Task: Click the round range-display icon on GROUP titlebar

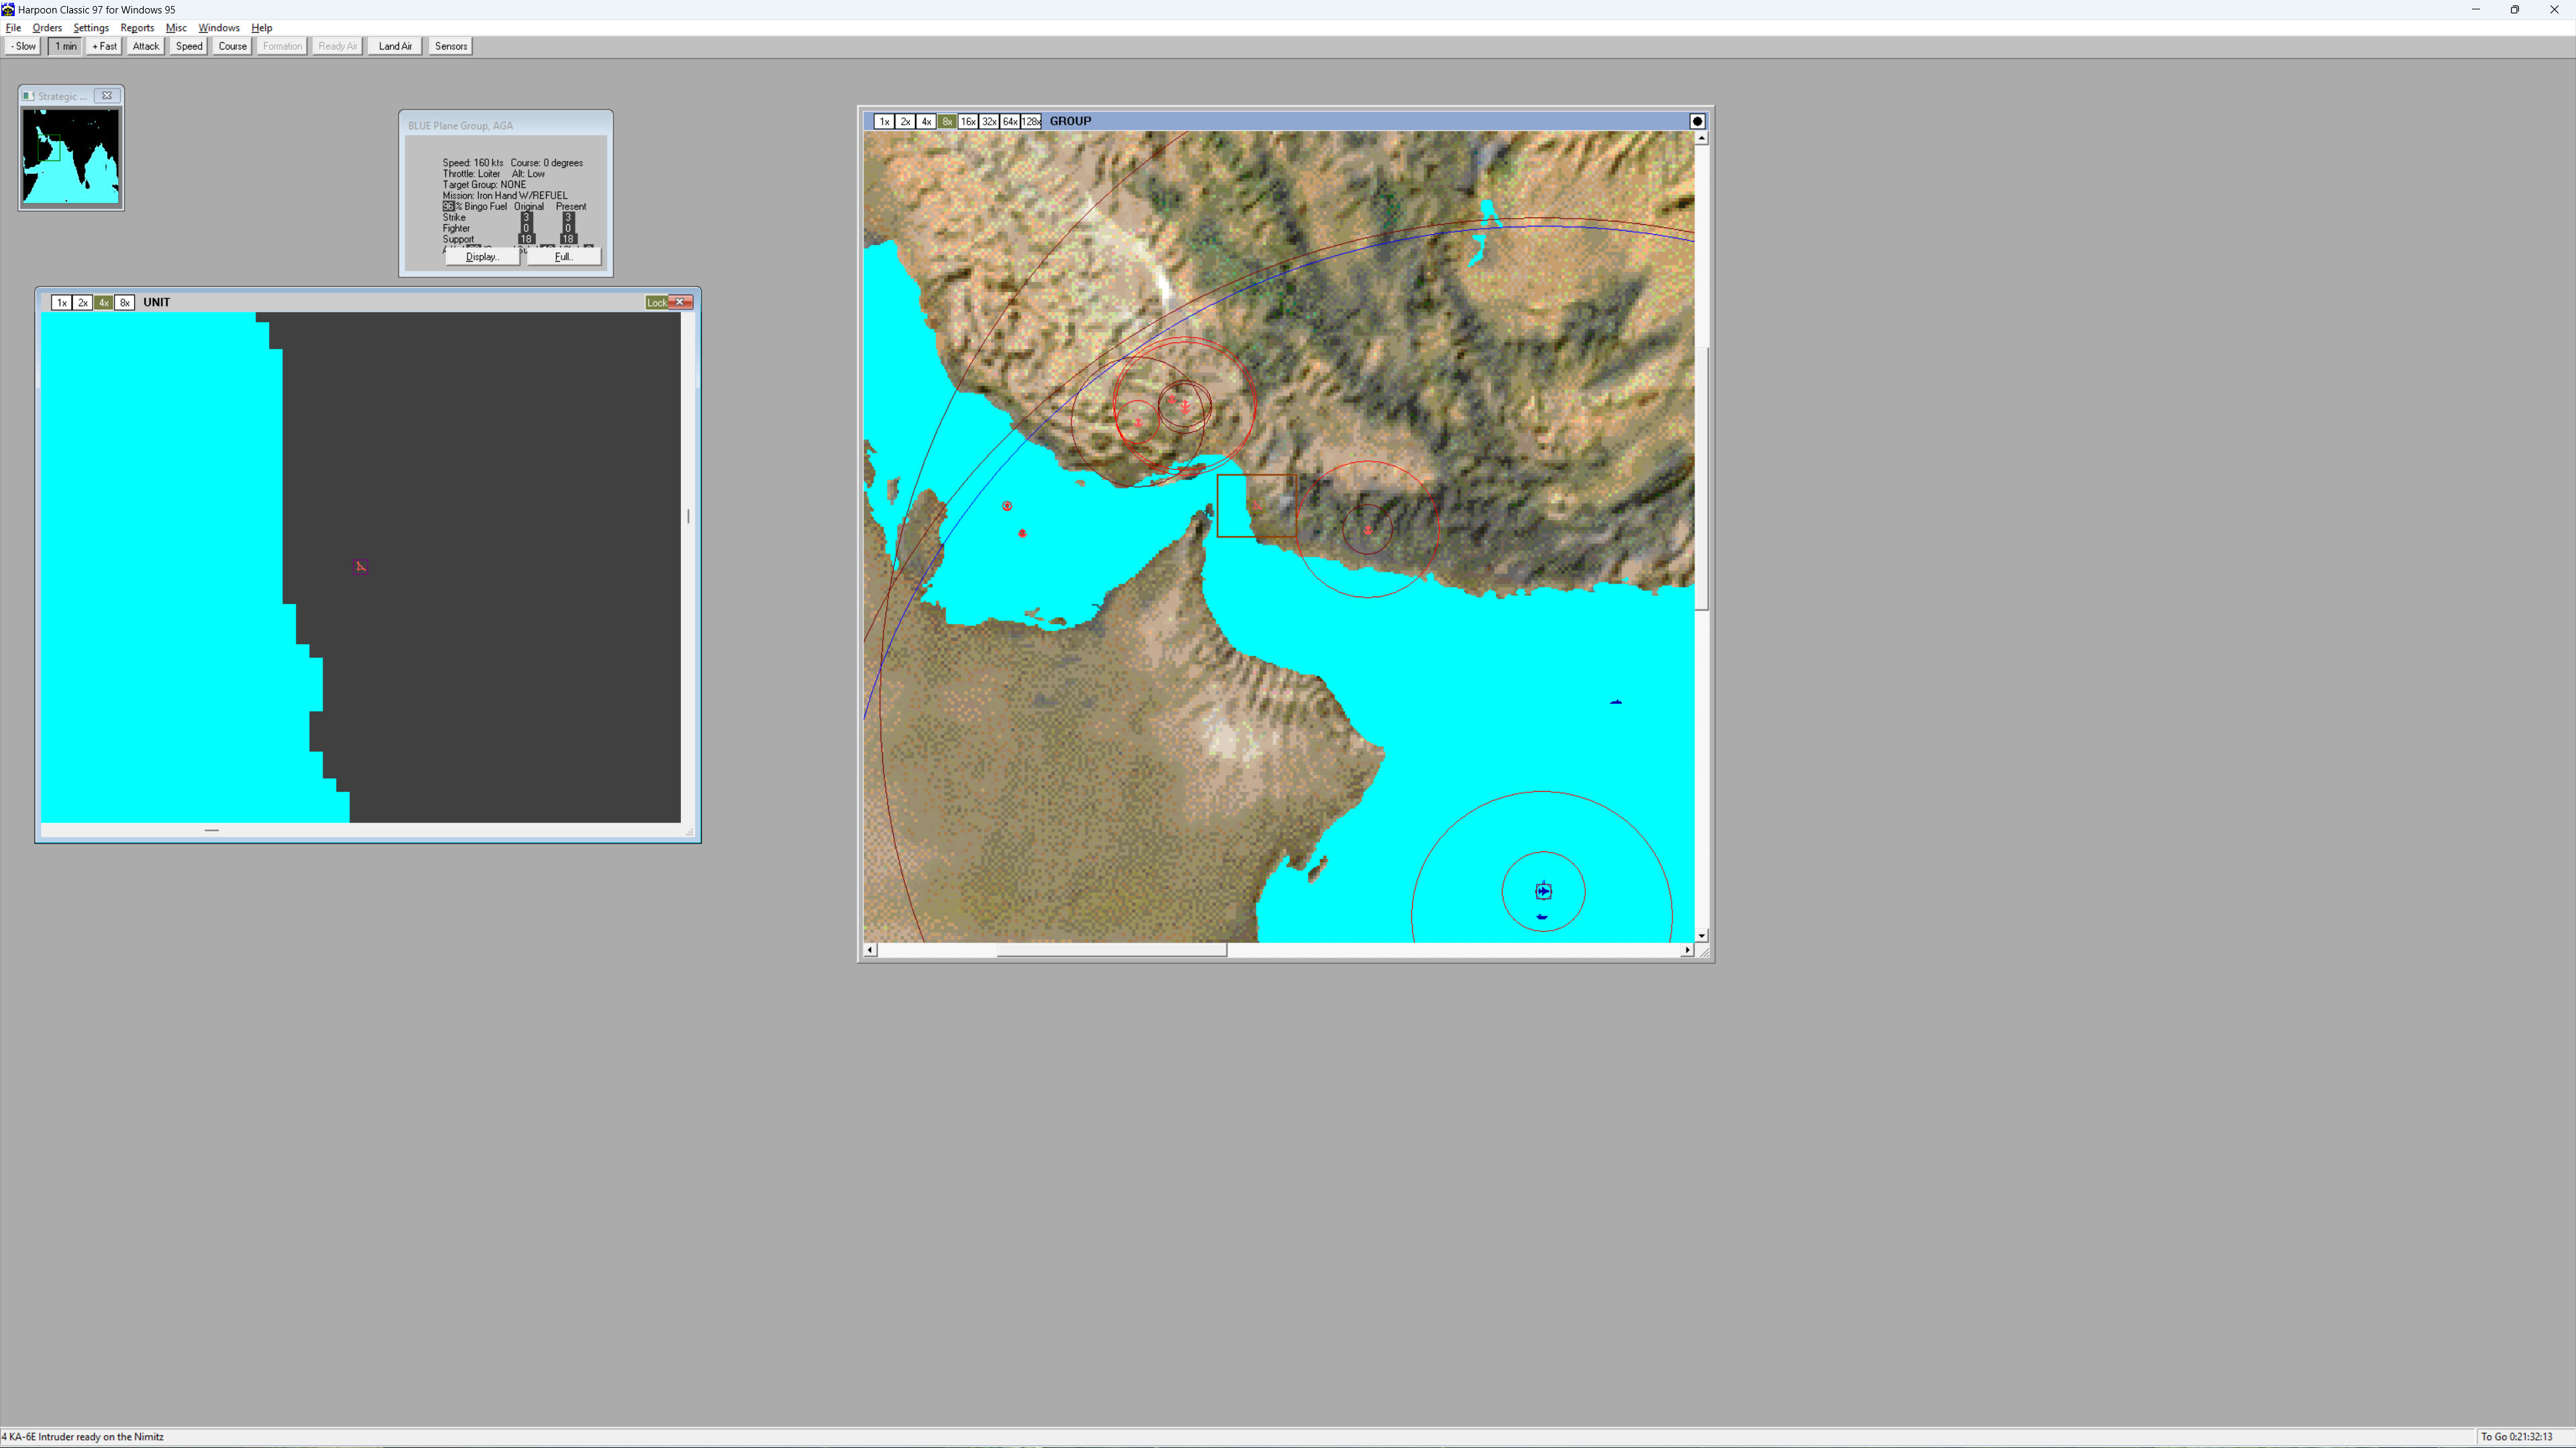Action: pyautogui.click(x=1697, y=121)
